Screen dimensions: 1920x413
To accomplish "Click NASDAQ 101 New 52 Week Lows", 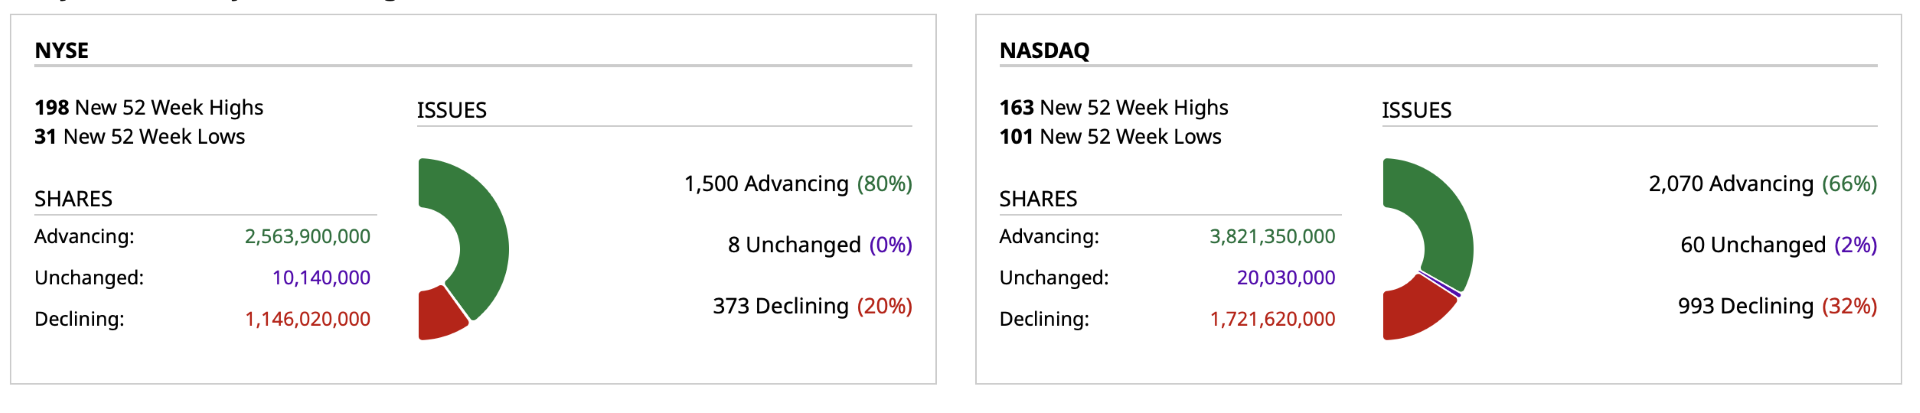I will point(1110,136).
